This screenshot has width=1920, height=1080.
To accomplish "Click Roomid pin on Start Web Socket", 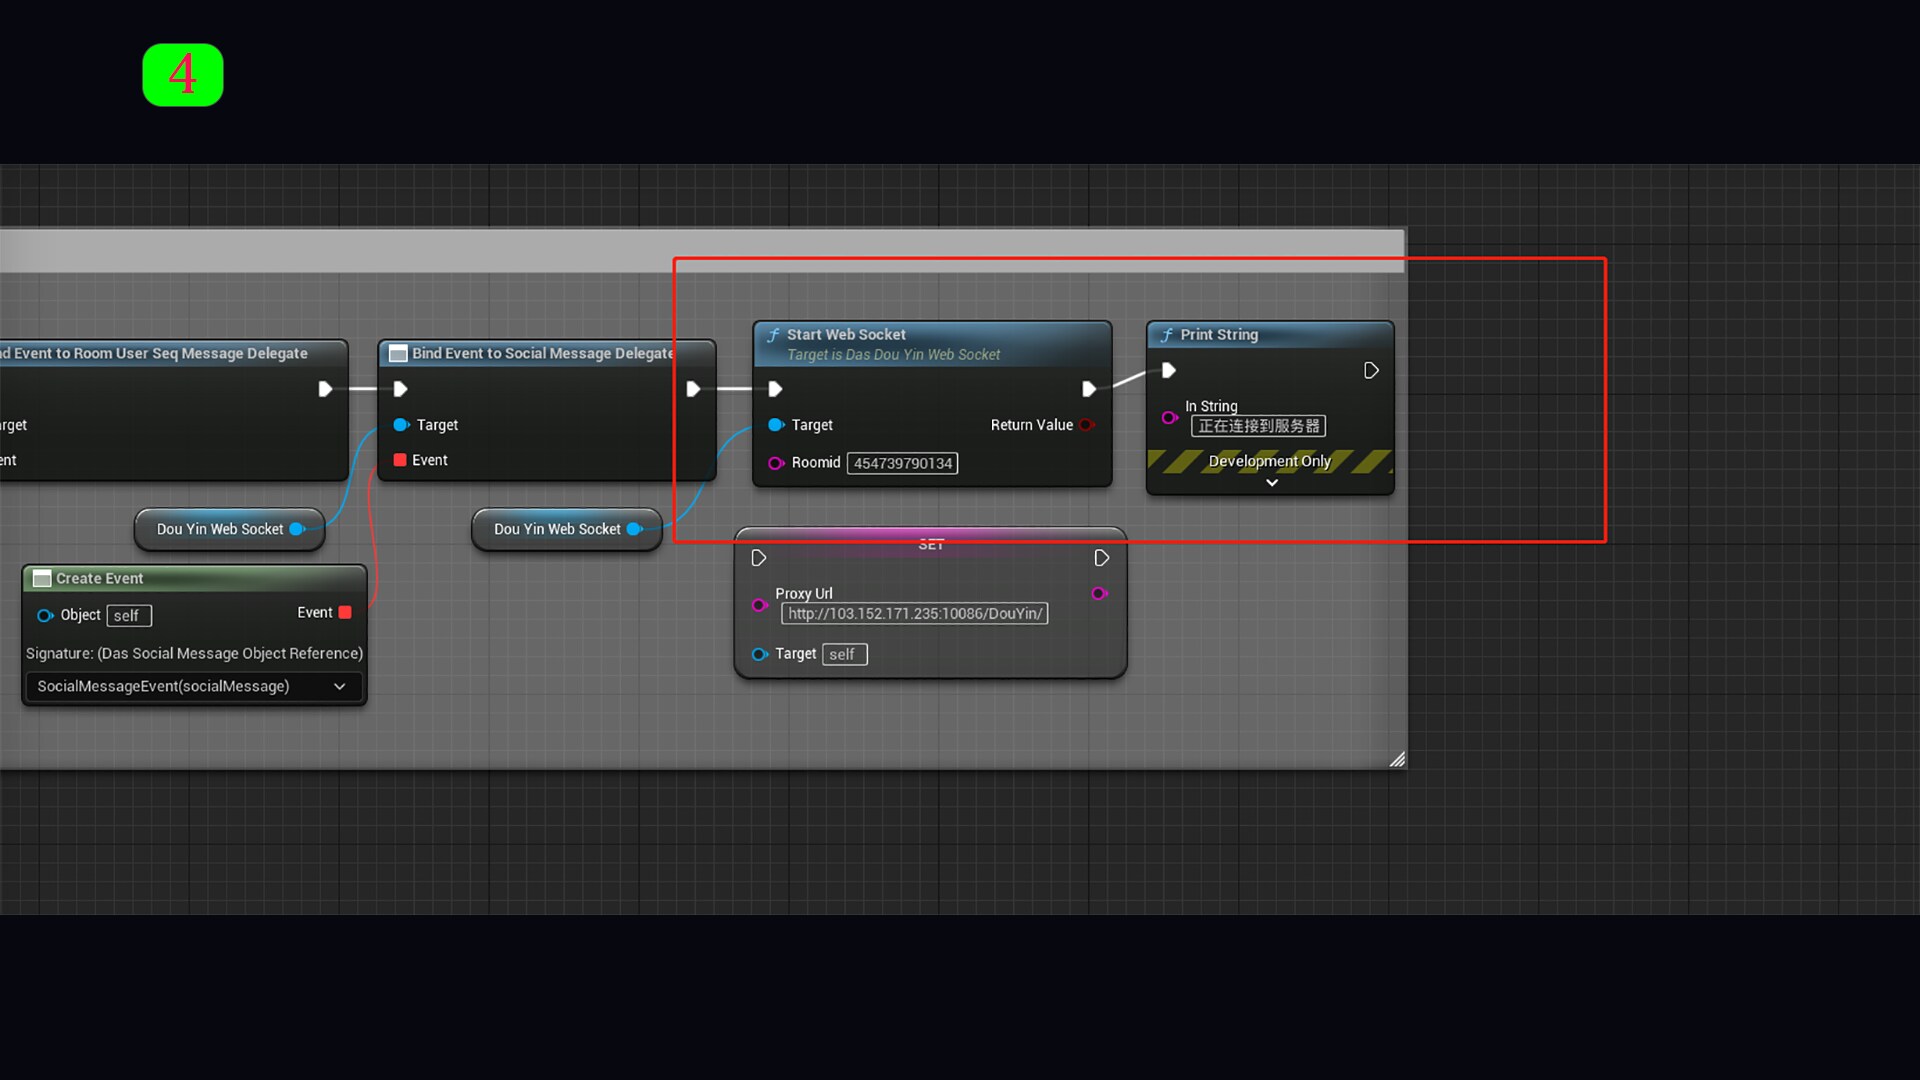I will [x=775, y=463].
